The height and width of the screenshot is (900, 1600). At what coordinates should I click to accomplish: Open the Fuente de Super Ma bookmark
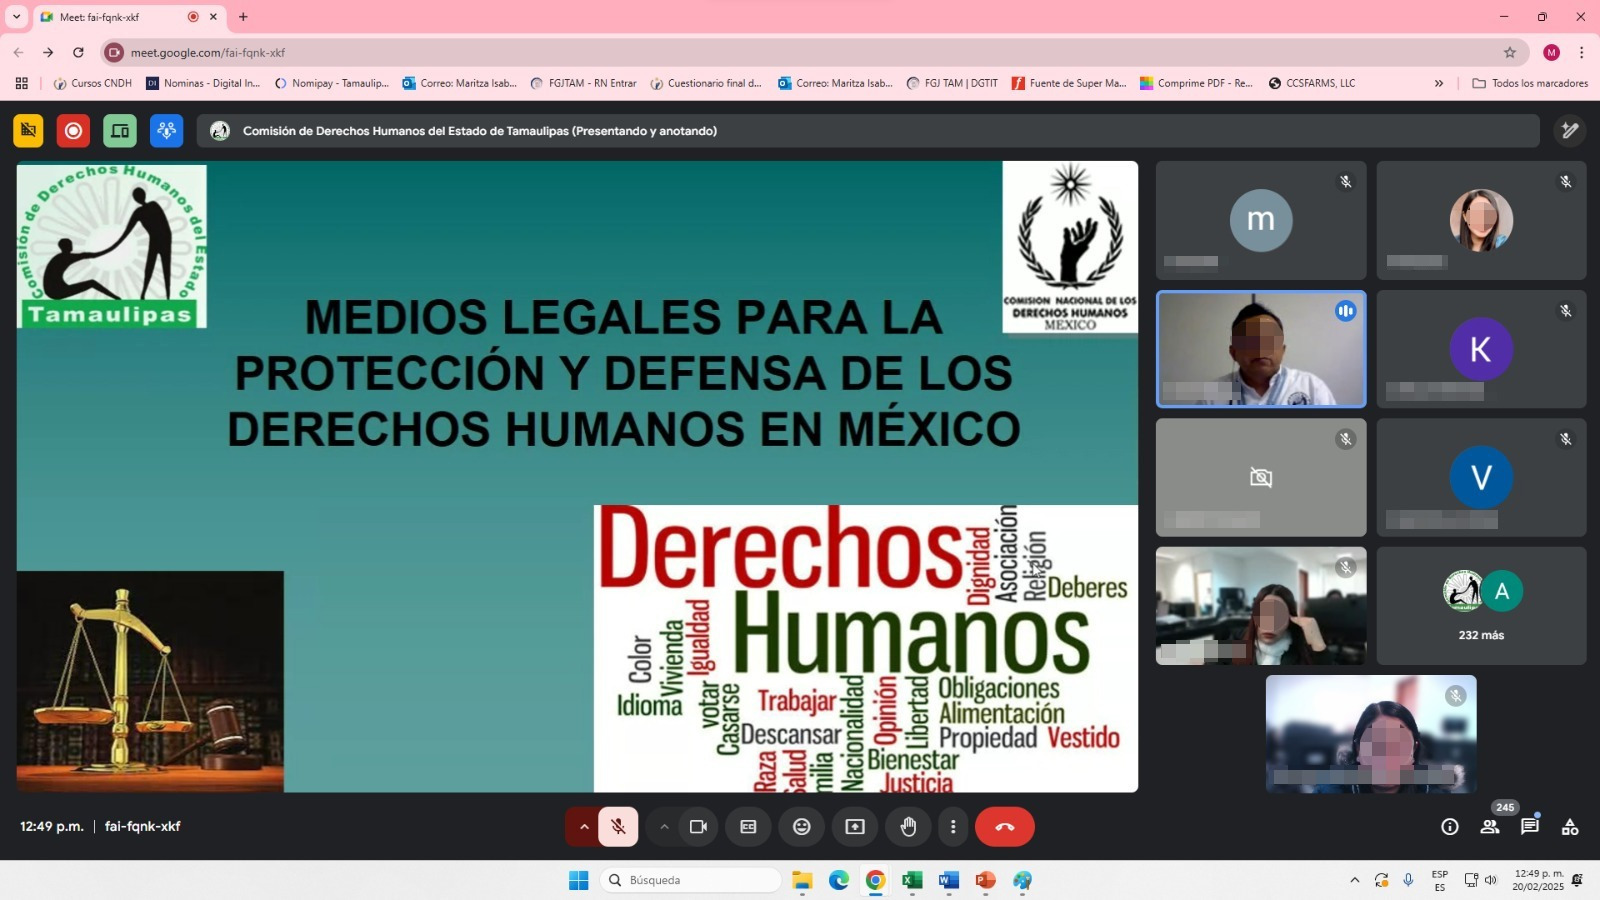click(x=1069, y=83)
